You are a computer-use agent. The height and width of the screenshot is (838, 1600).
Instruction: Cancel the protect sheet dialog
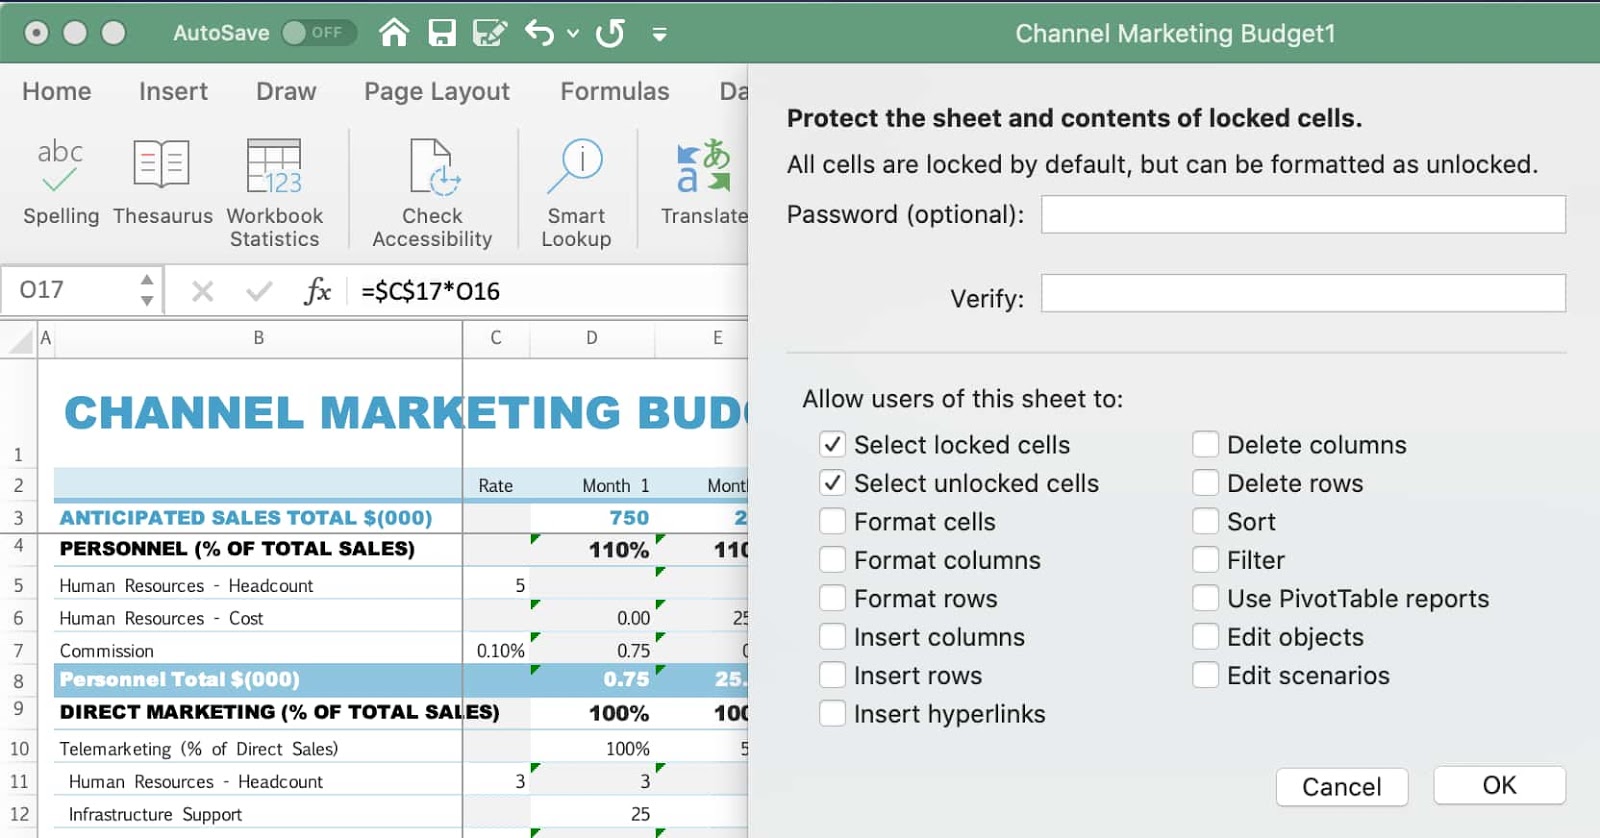[x=1341, y=787]
